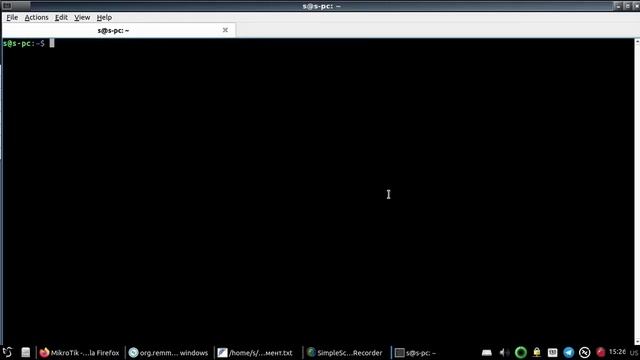Open the application launcher menu icon
Image resolution: width=640 pixels, height=360 pixels.
(7, 352)
